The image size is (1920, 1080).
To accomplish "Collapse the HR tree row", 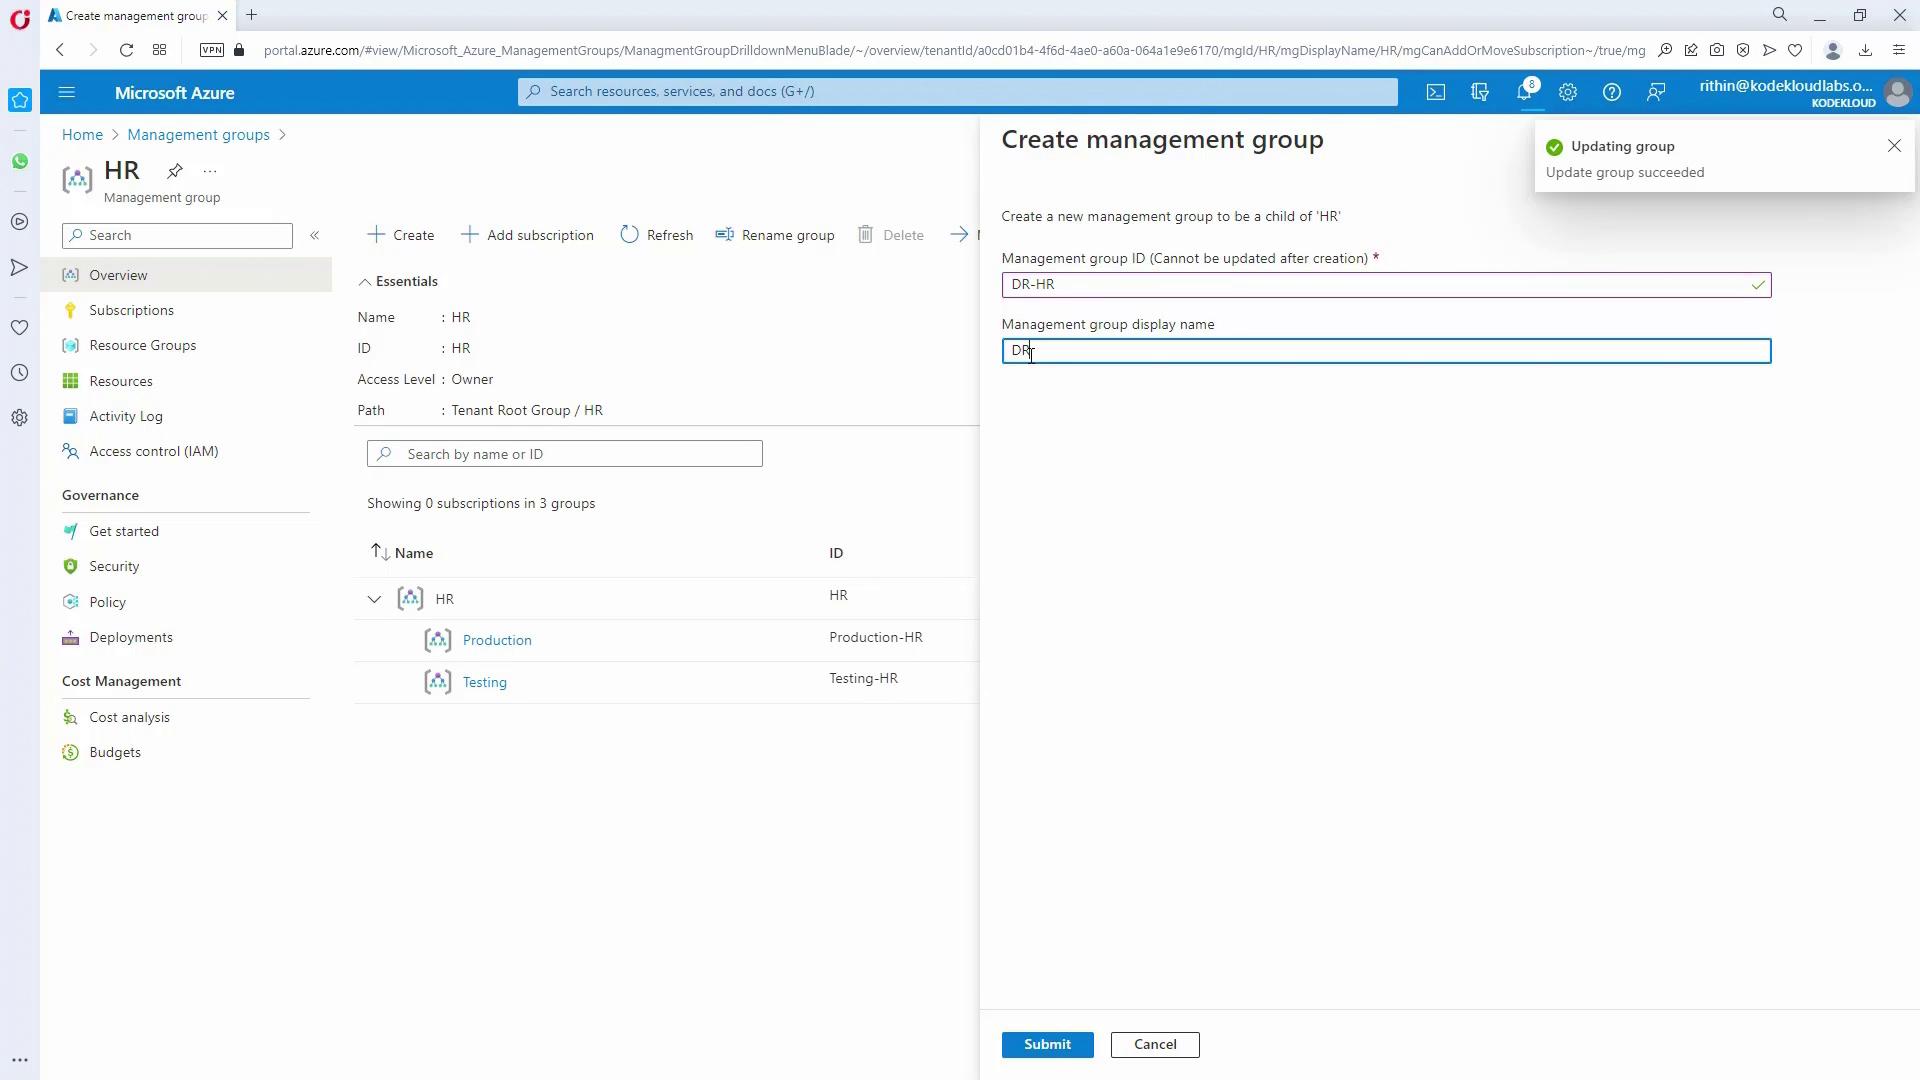I will 374,599.
